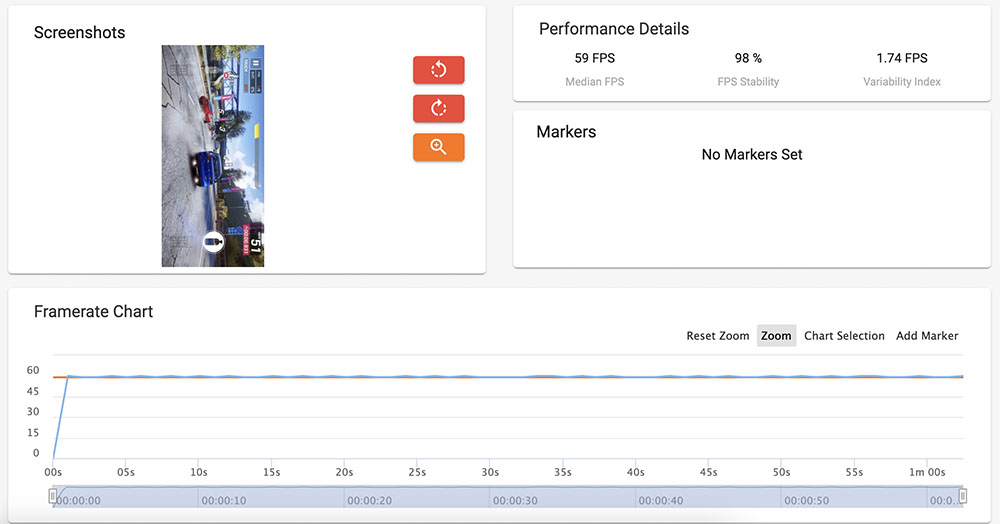Viewport: 1000px width, 524px height.
Task: Select the 98 % FPS Stability value
Action: (748, 58)
